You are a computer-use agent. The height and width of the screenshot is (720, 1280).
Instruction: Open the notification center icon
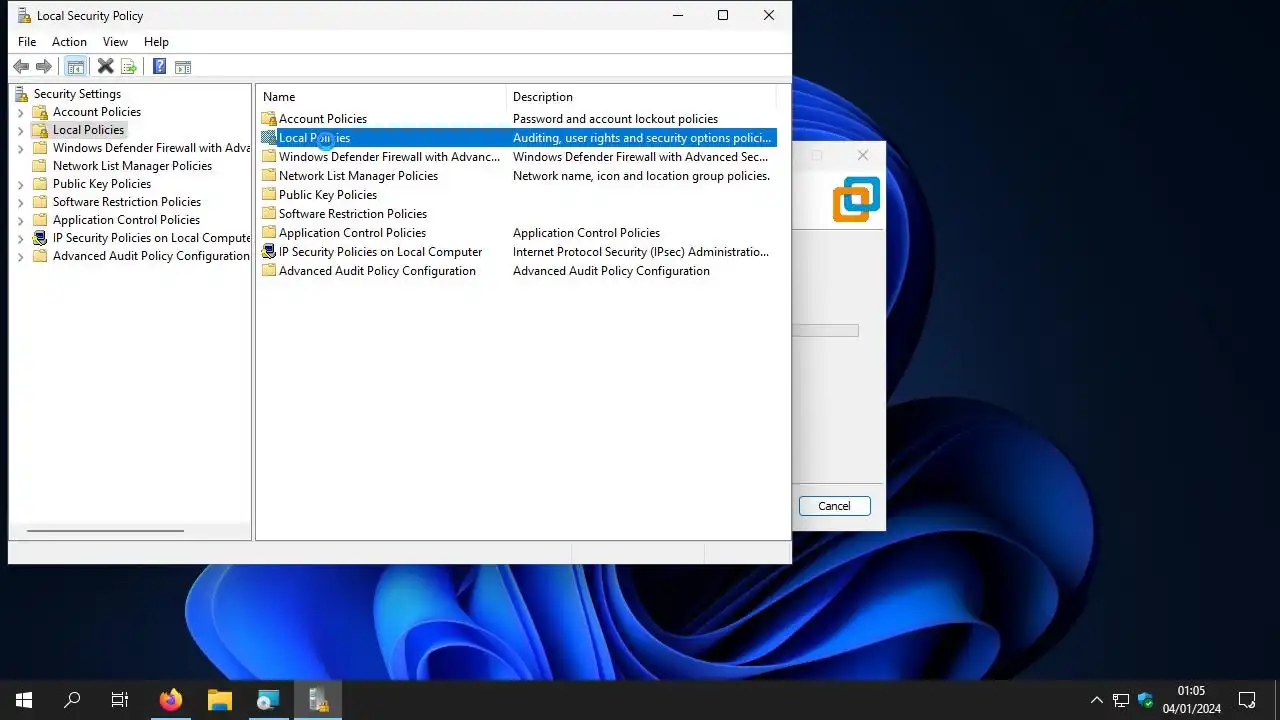click(x=1247, y=700)
